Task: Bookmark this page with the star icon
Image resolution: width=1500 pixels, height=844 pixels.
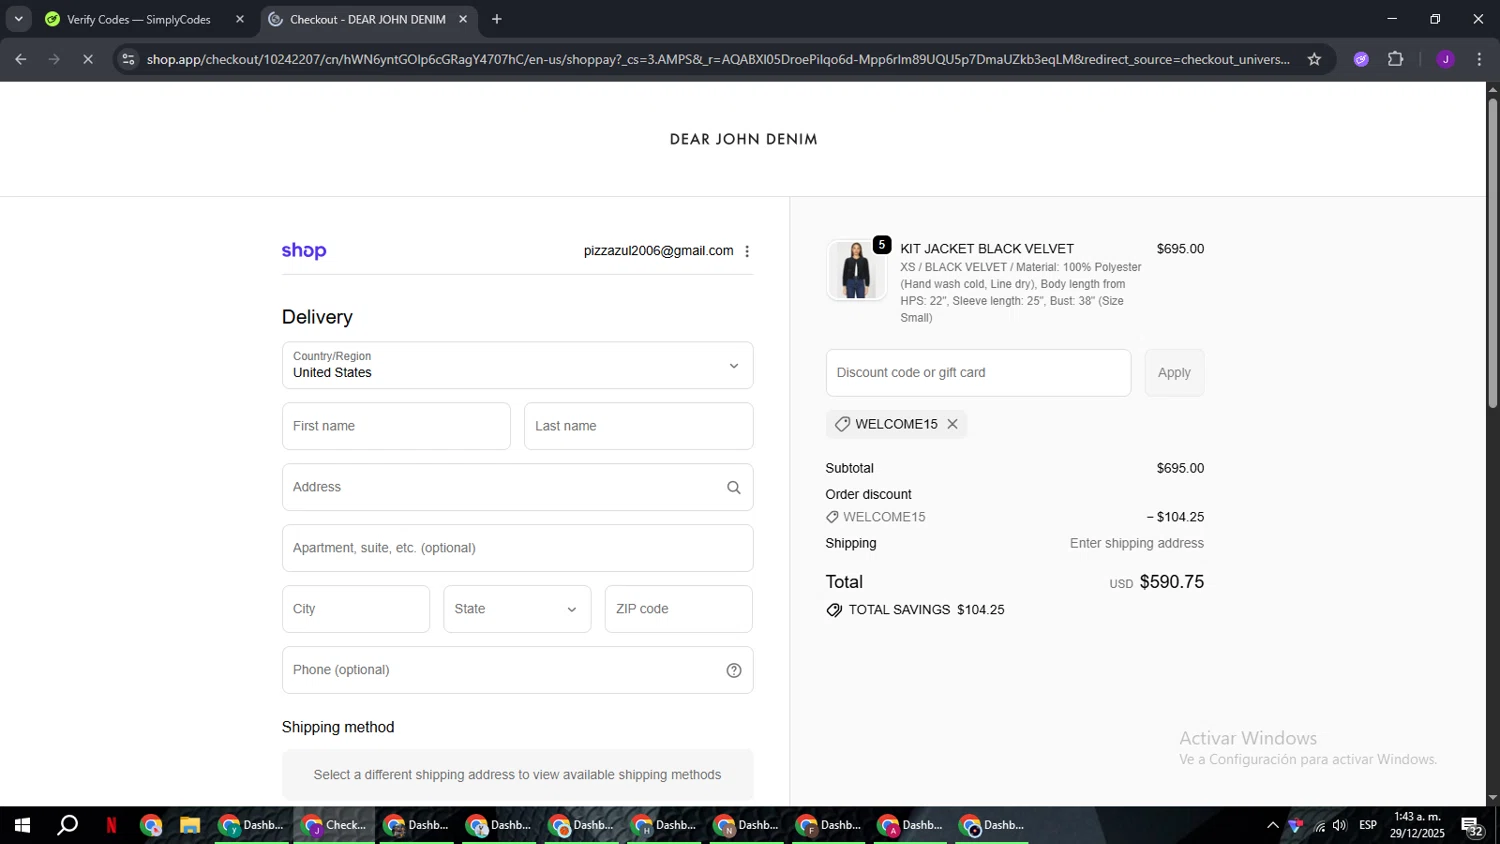Action: (1314, 60)
